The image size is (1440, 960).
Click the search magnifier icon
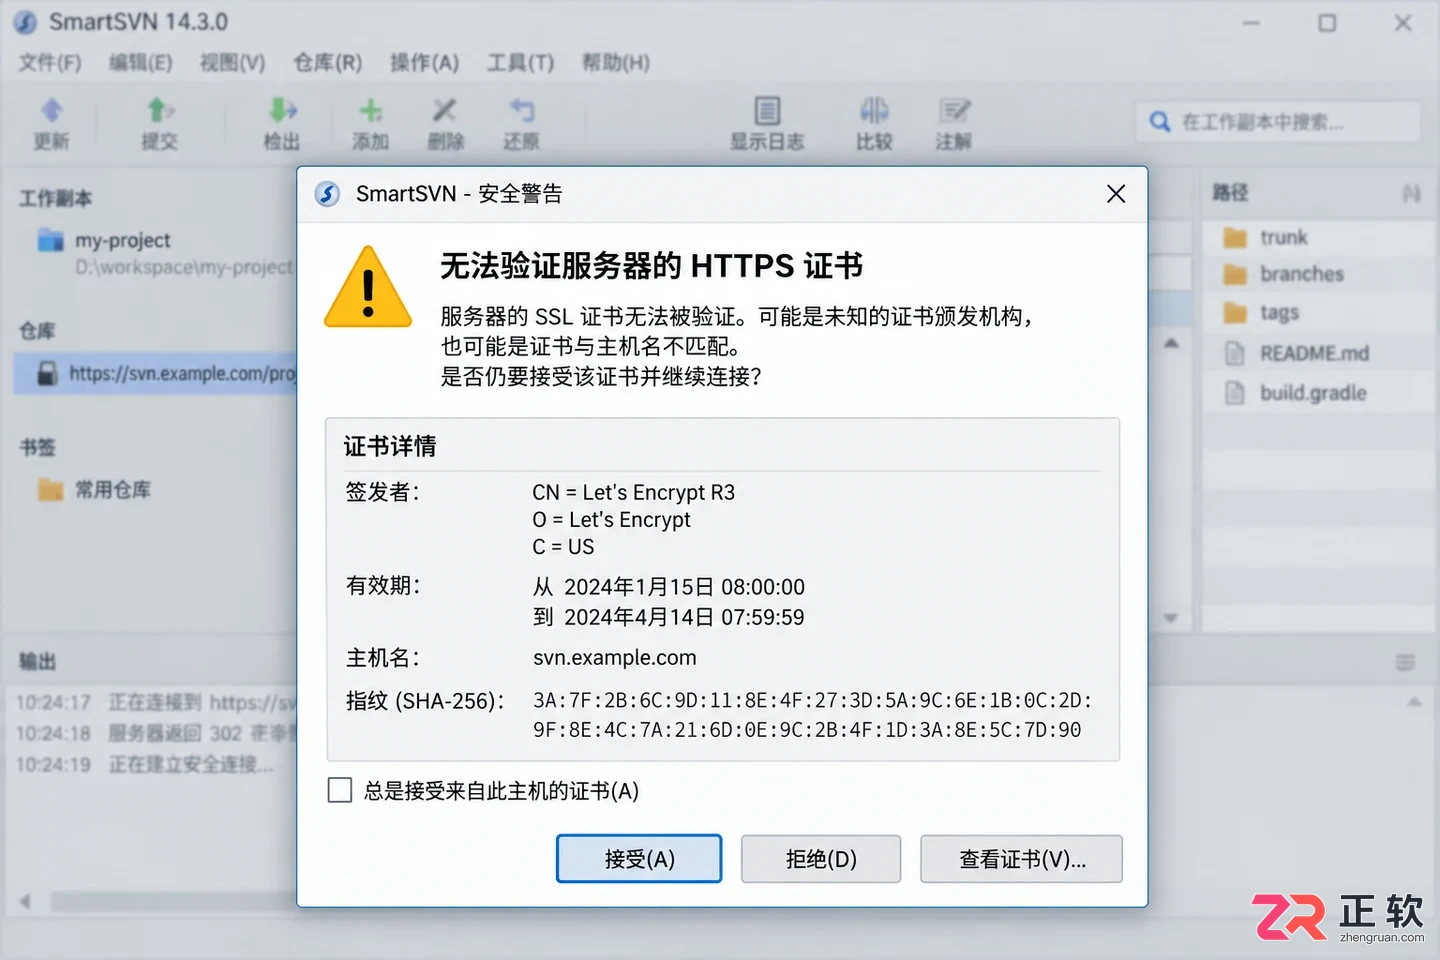pos(1160,122)
